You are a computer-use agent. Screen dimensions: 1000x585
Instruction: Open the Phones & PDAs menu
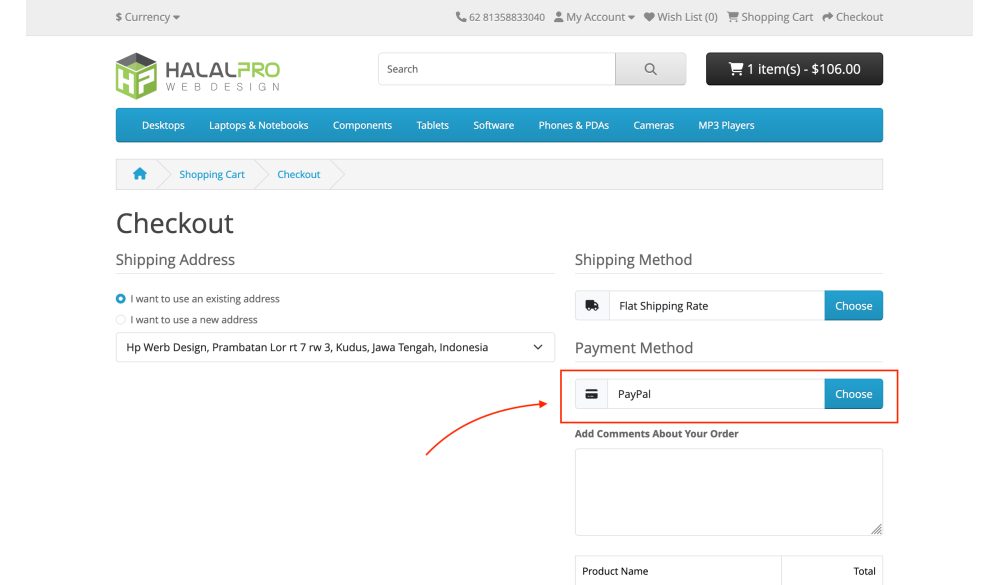click(573, 125)
